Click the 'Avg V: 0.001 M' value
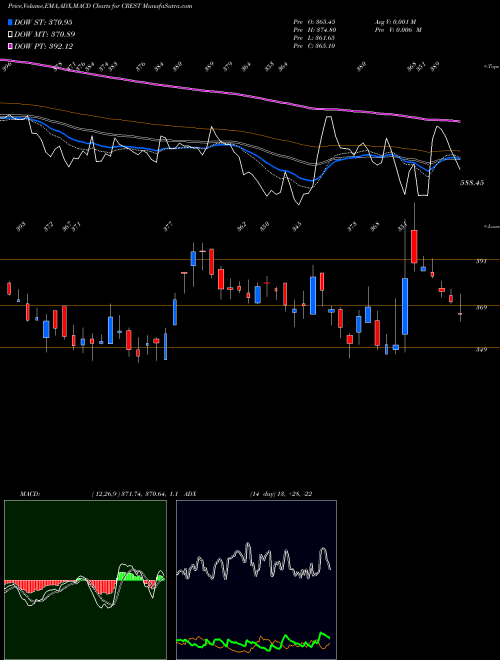 [x=396, y=22]
